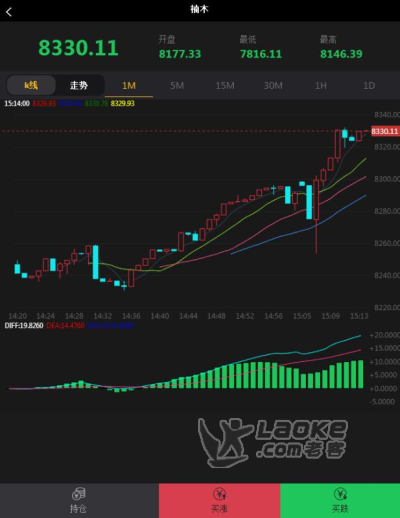Select the 5M timeframe tab
The height and width of the screenshot is (518, 400).
(x=177, y=86)
